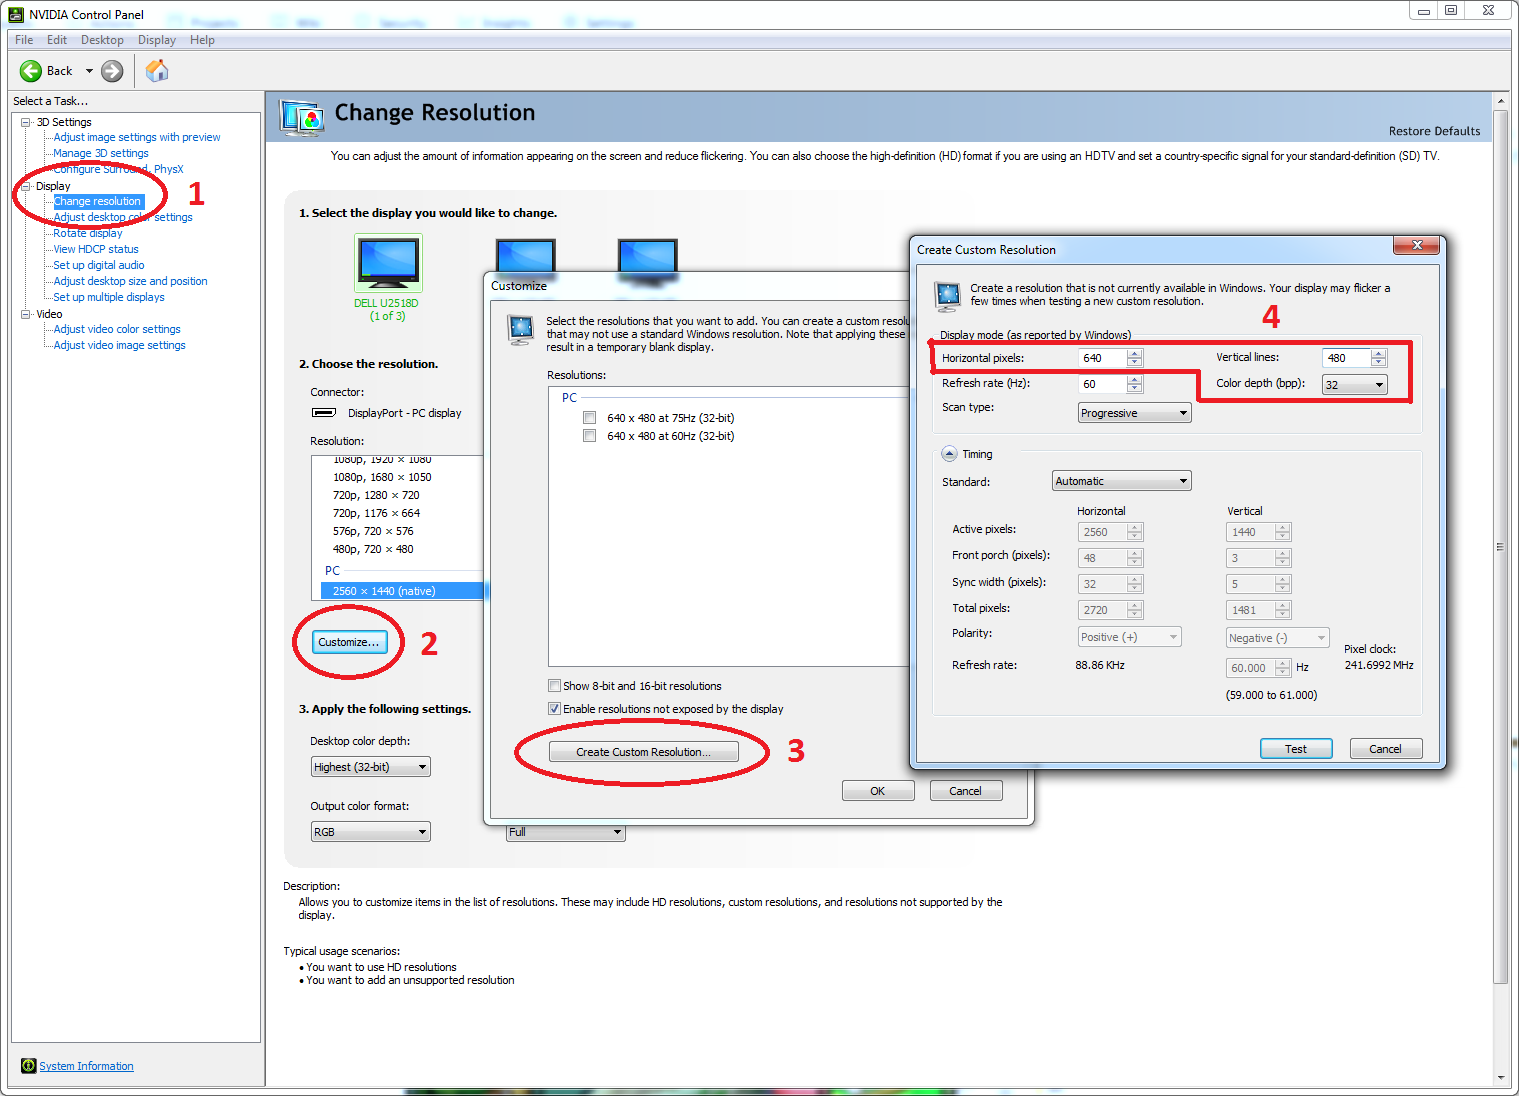1519x1096 pixels.
Task: Select View HDCP status task
Action: pyautogui.click(x=96, y=249)
